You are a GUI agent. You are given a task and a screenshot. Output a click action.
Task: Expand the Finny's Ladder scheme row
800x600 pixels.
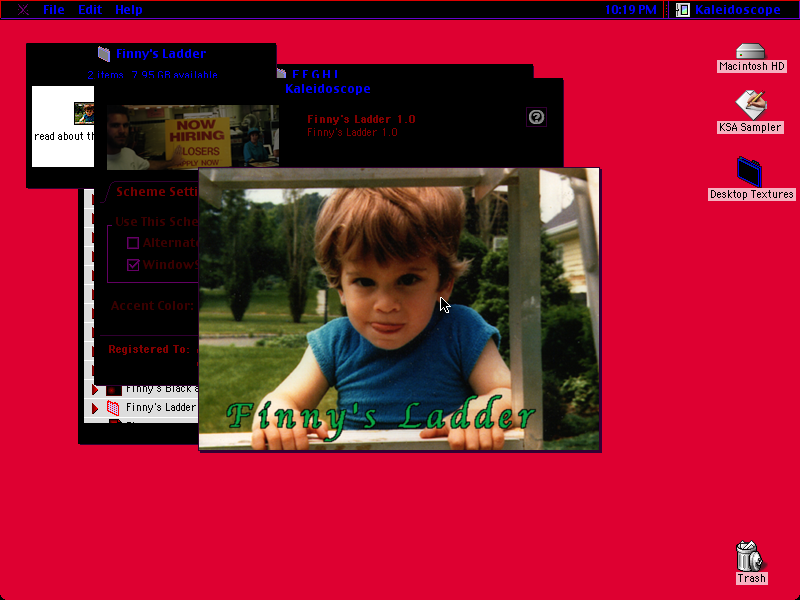[95, 408]
